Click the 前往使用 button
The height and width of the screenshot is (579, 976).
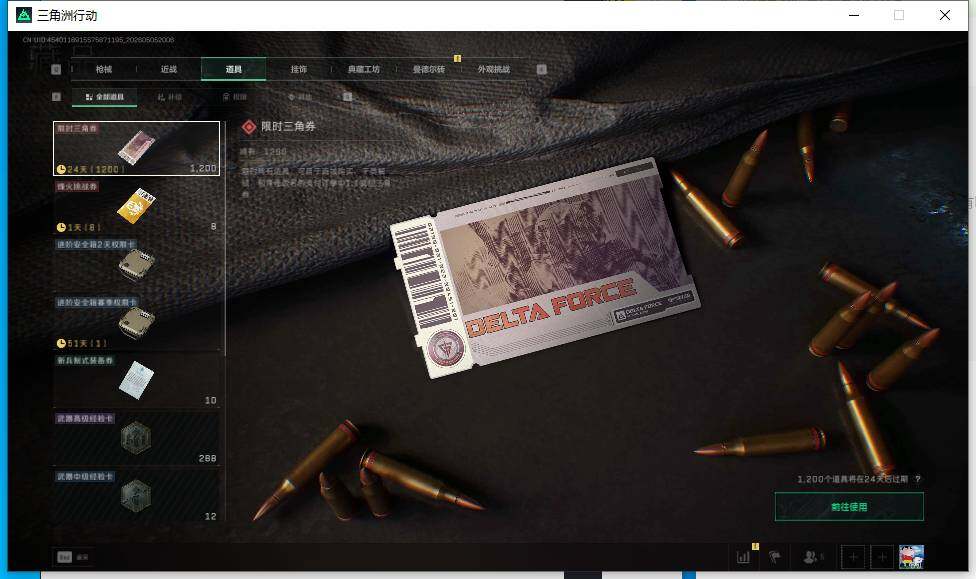click(x=849, y=507)
